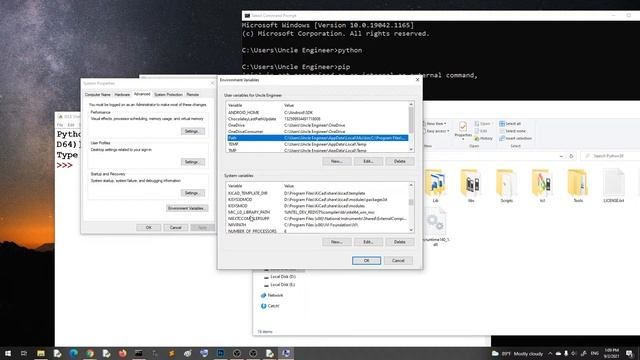640x360 pixels.
Task: Close the Environment Variables dialog
Action: coord(417,80)
